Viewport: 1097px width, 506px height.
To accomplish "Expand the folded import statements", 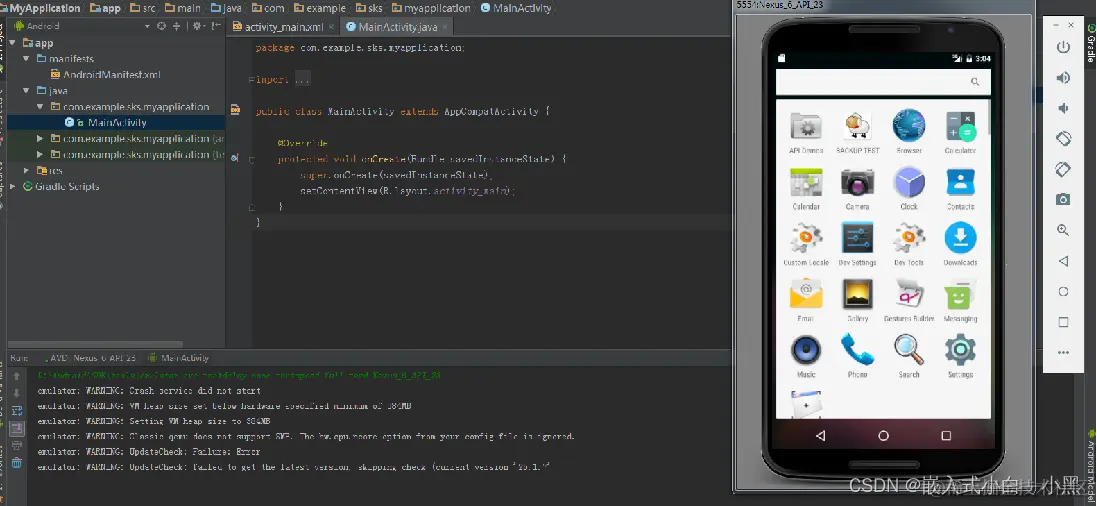I will tap(302, 80).
